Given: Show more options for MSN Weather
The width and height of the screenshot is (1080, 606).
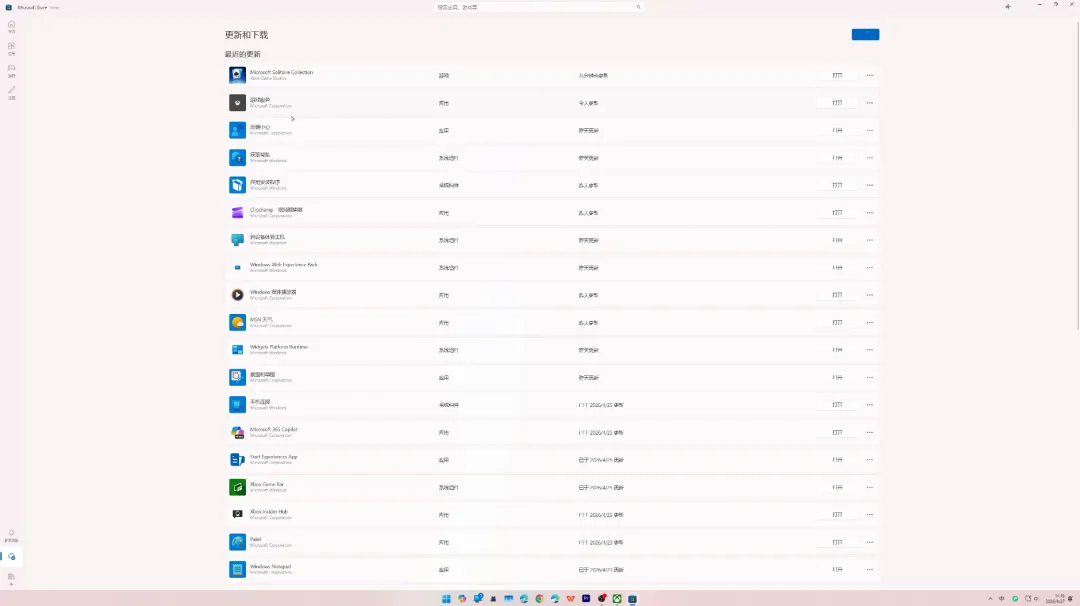Looking at the screenshot, I should [x=870, y=322].
